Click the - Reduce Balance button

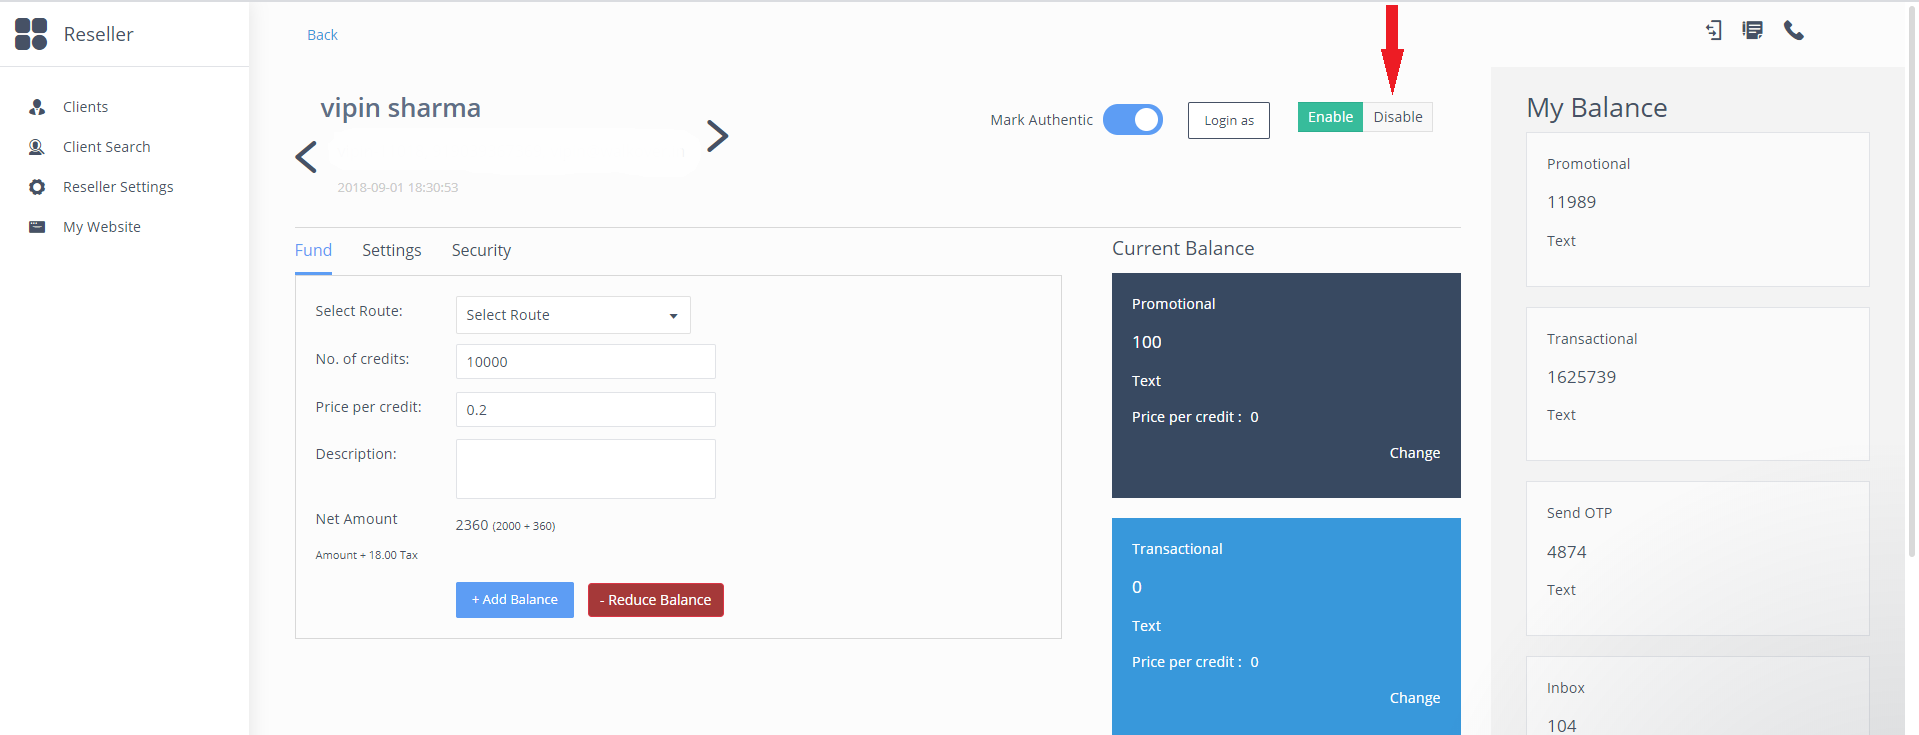tap(656, 600)
